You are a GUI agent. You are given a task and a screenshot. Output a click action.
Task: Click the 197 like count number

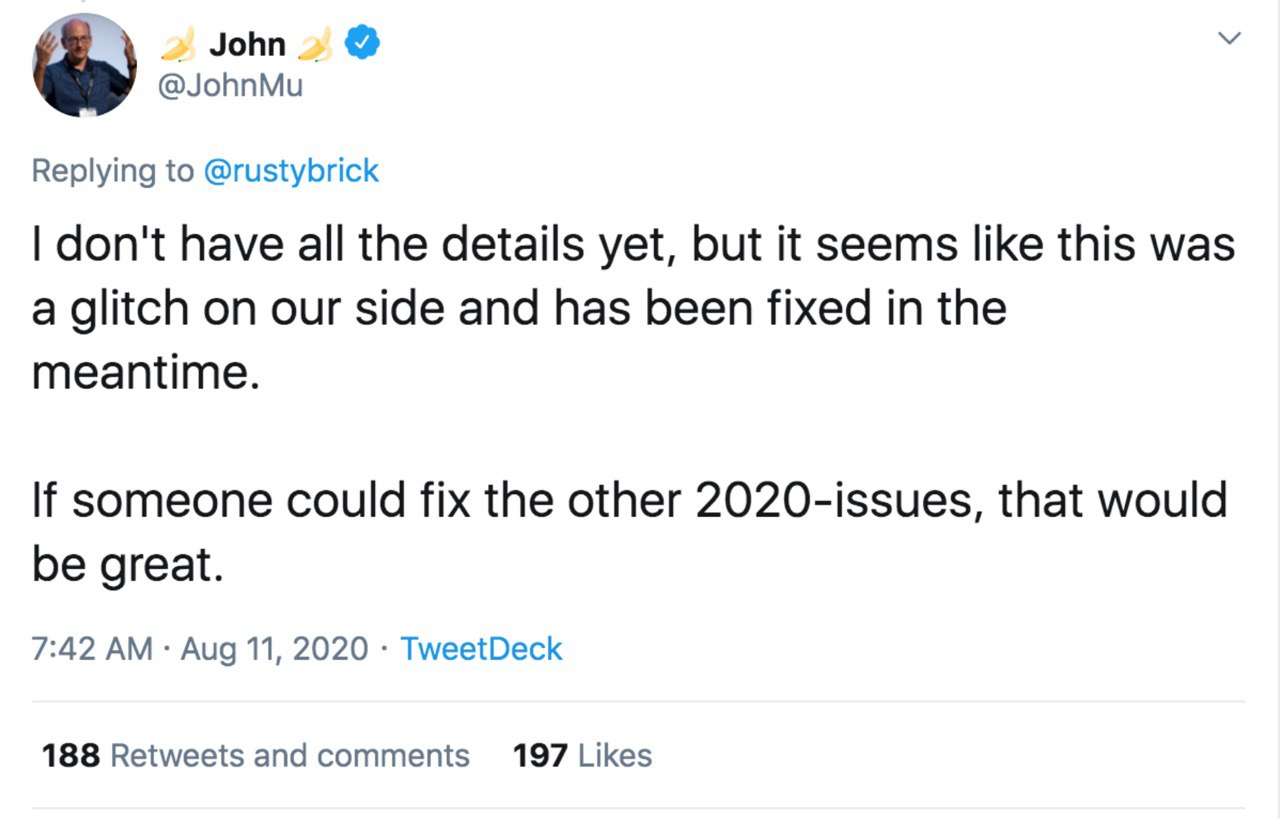pos(540,755)
